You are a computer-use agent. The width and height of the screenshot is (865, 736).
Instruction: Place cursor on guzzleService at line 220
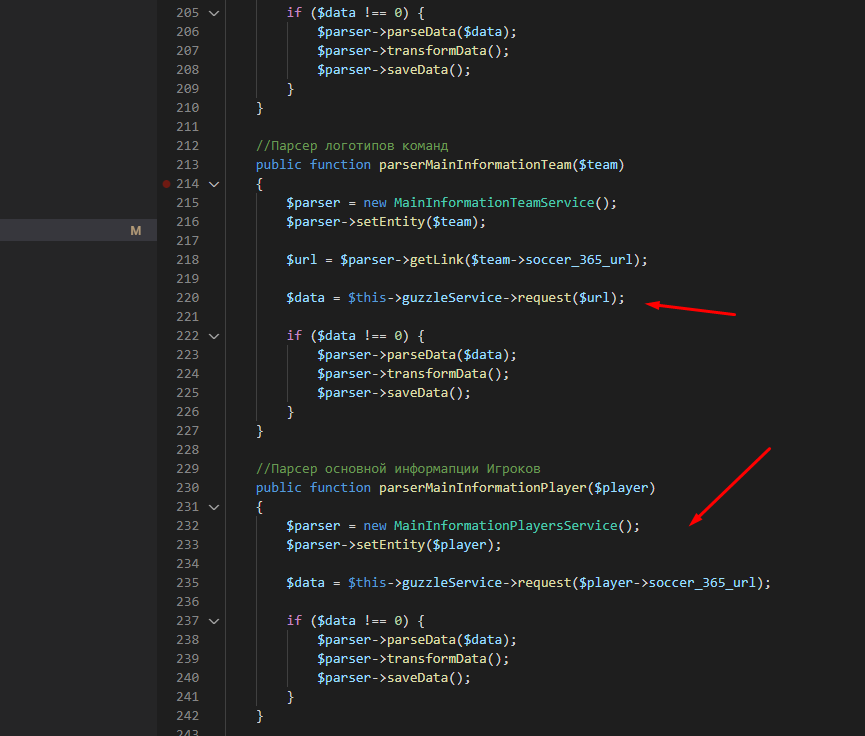(451, 298)
